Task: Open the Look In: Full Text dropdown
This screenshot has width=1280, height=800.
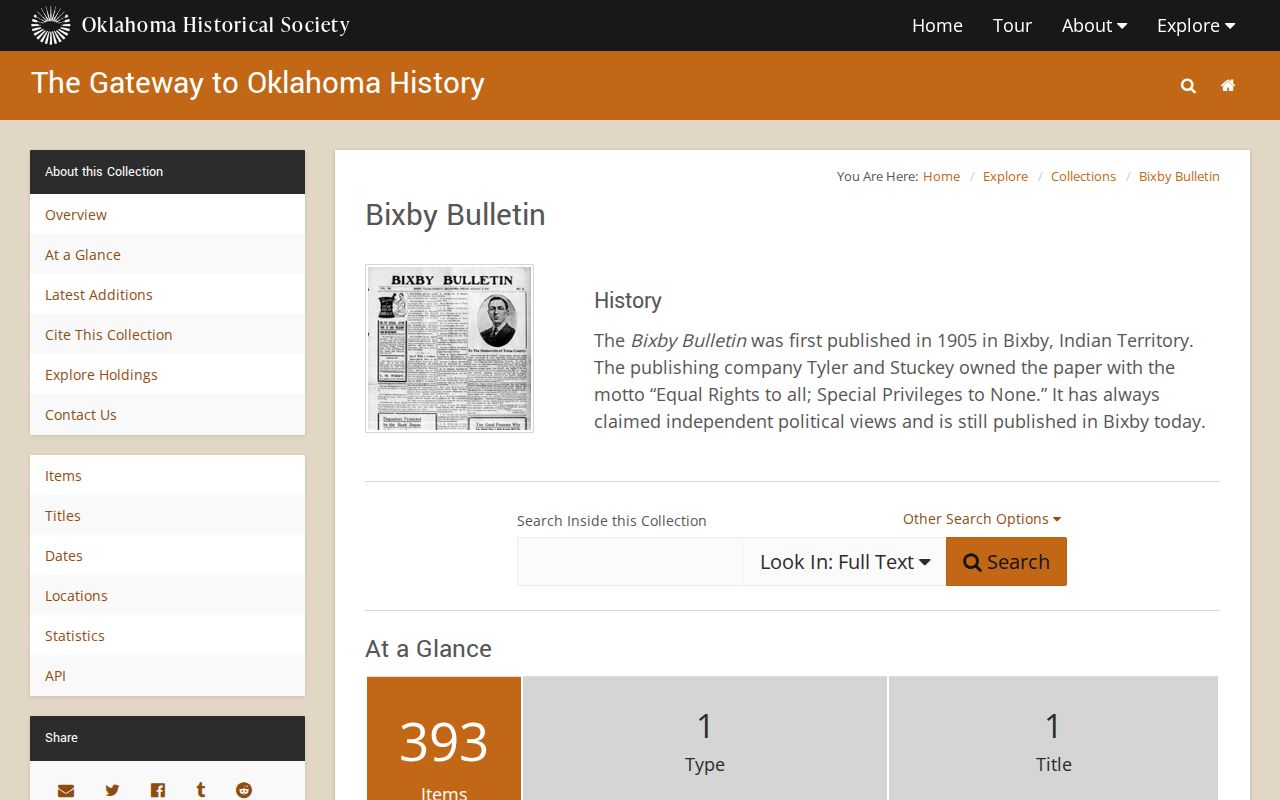Action: (845, 562)
